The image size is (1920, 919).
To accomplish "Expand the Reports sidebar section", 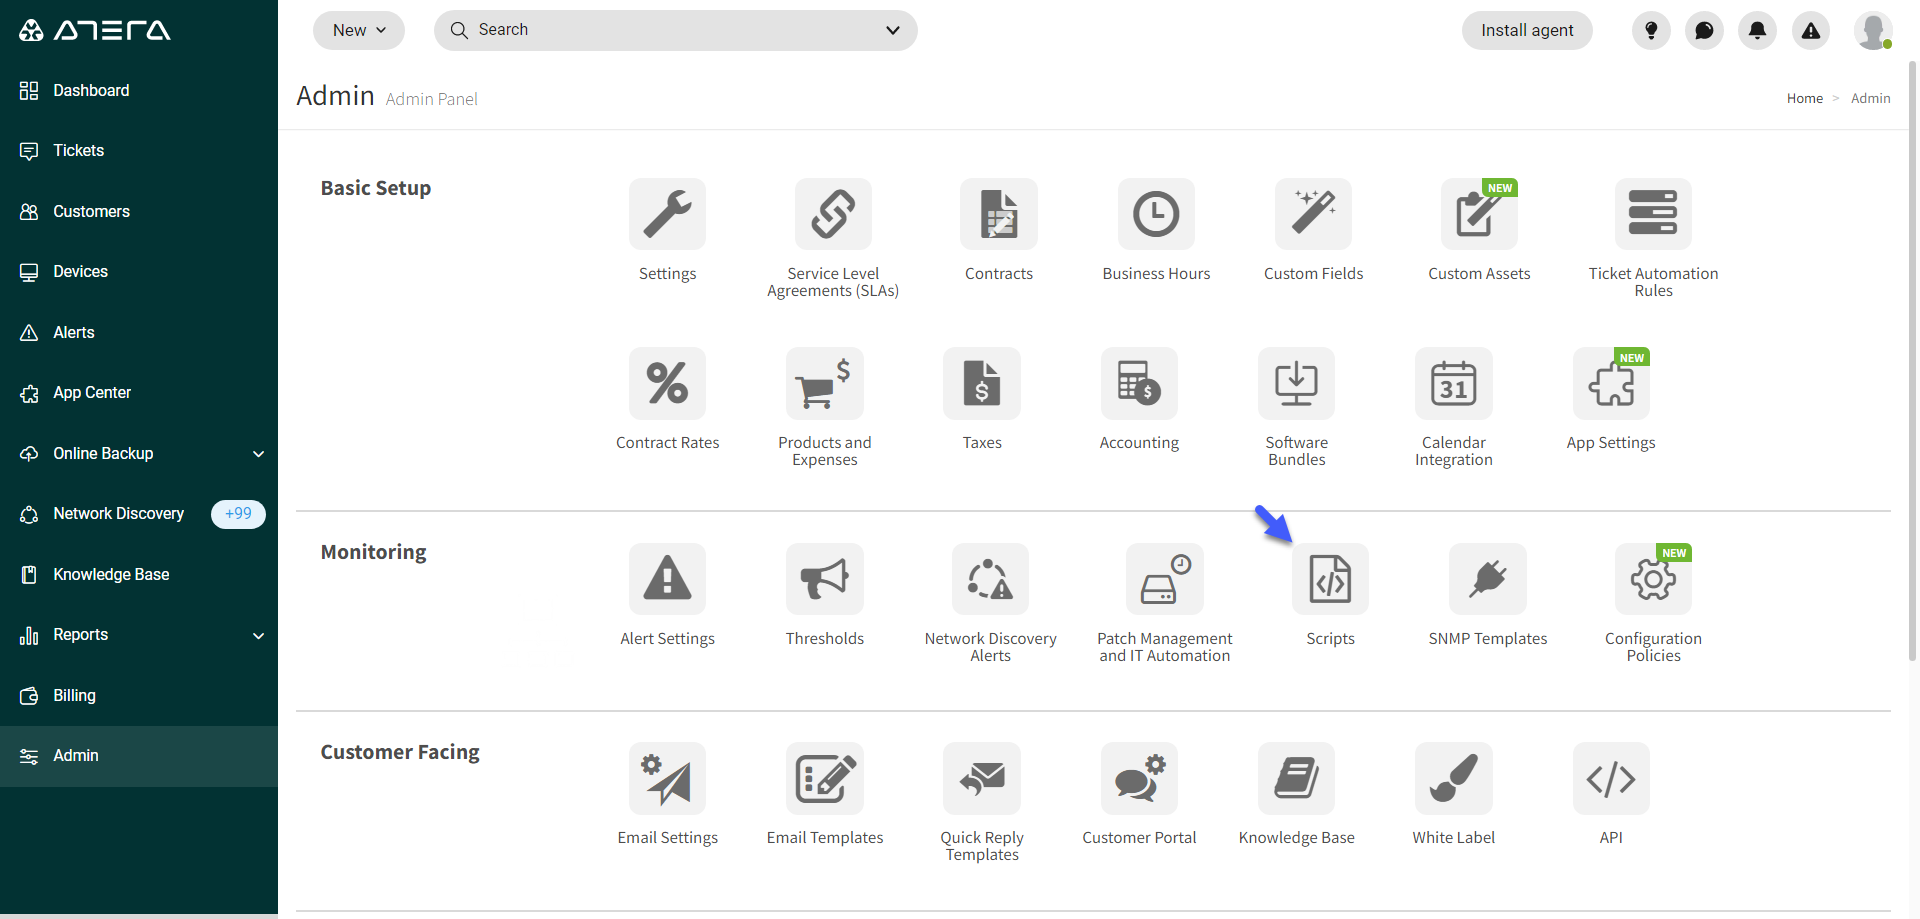I will [x=259, y=635].
